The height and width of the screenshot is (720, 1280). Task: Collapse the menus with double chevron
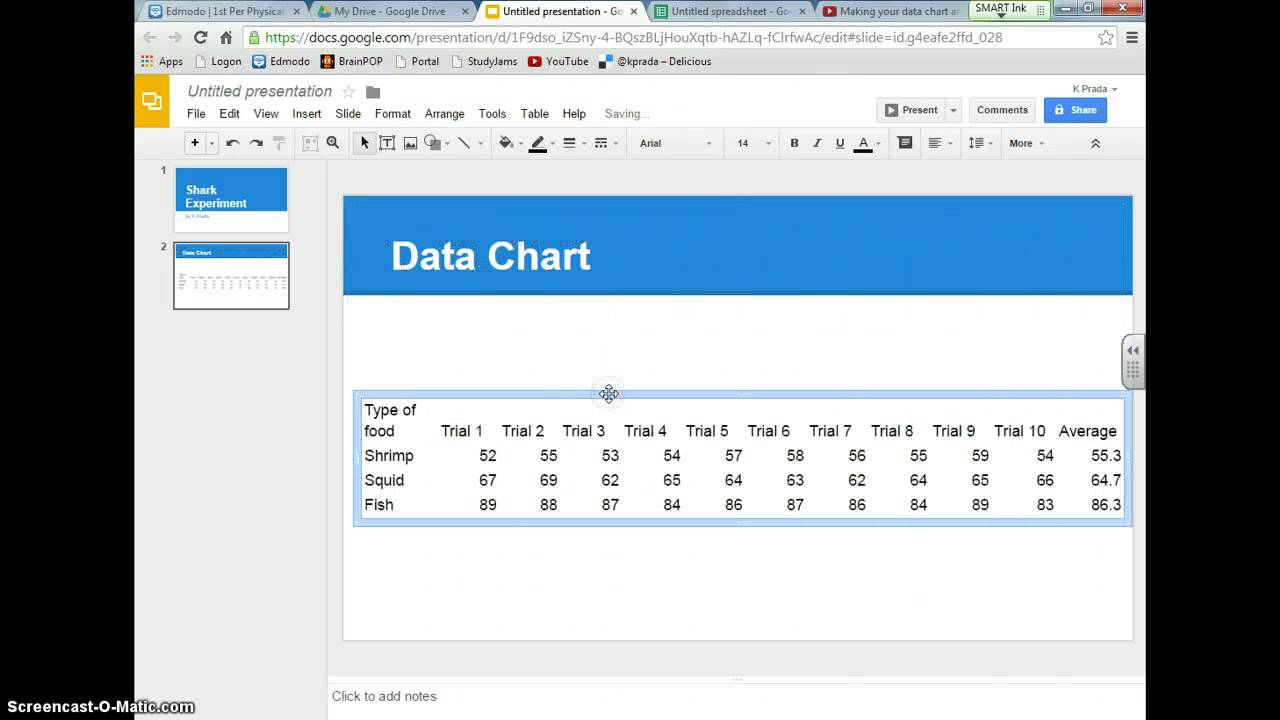[x=1095, y=143]
